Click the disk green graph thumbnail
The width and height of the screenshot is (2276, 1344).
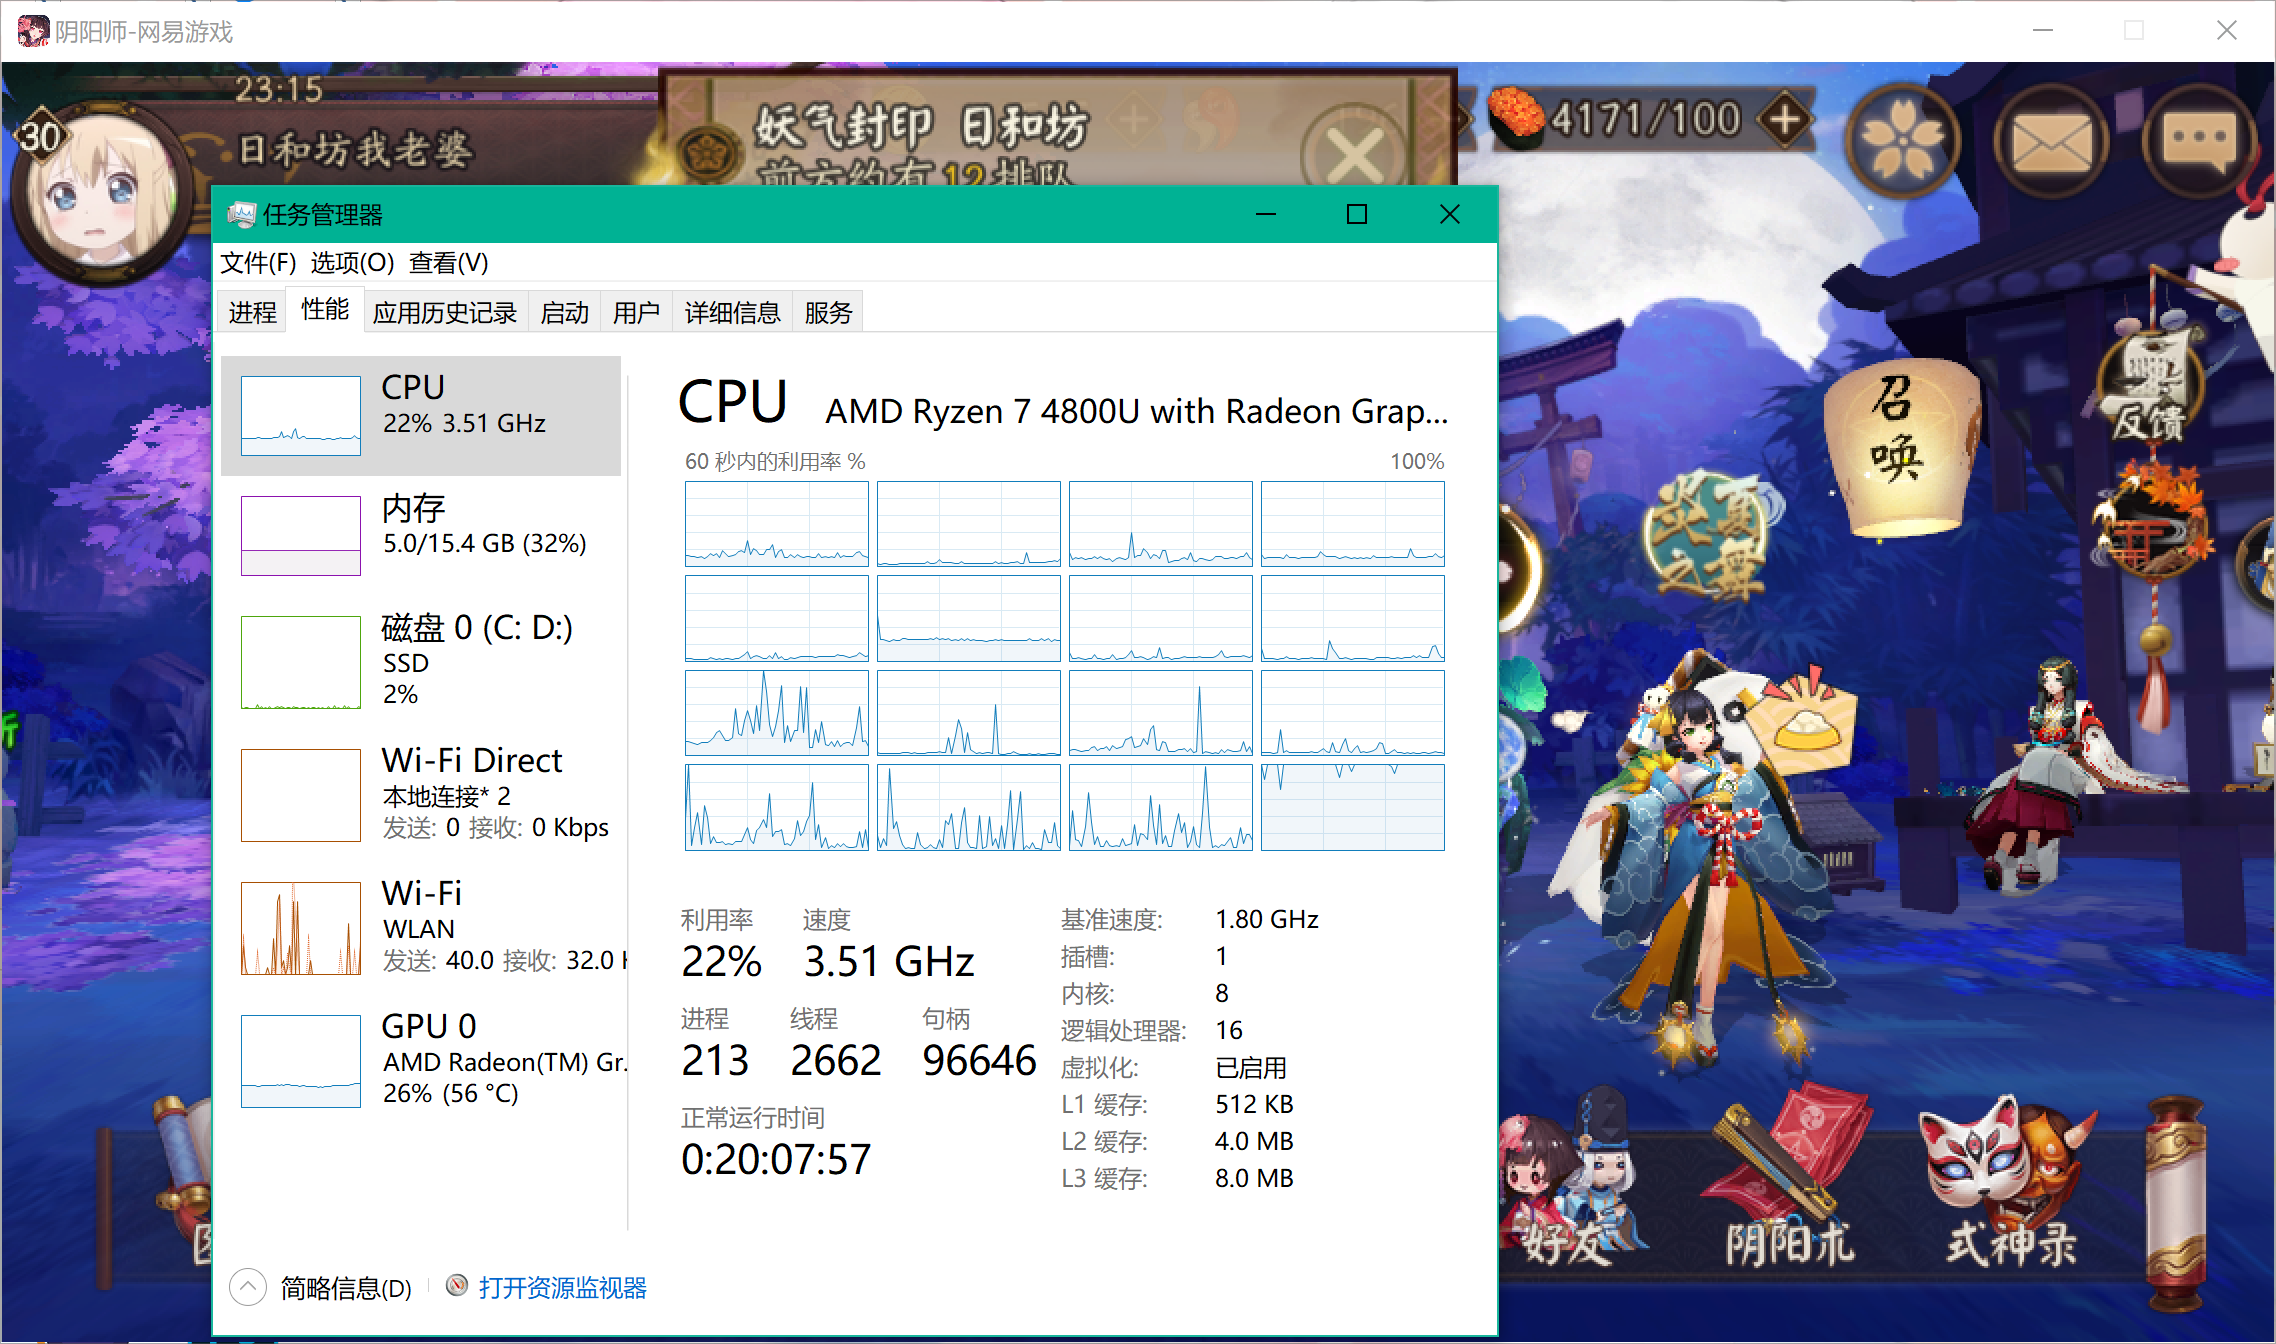pyautogui.click(x=301, y=662)
